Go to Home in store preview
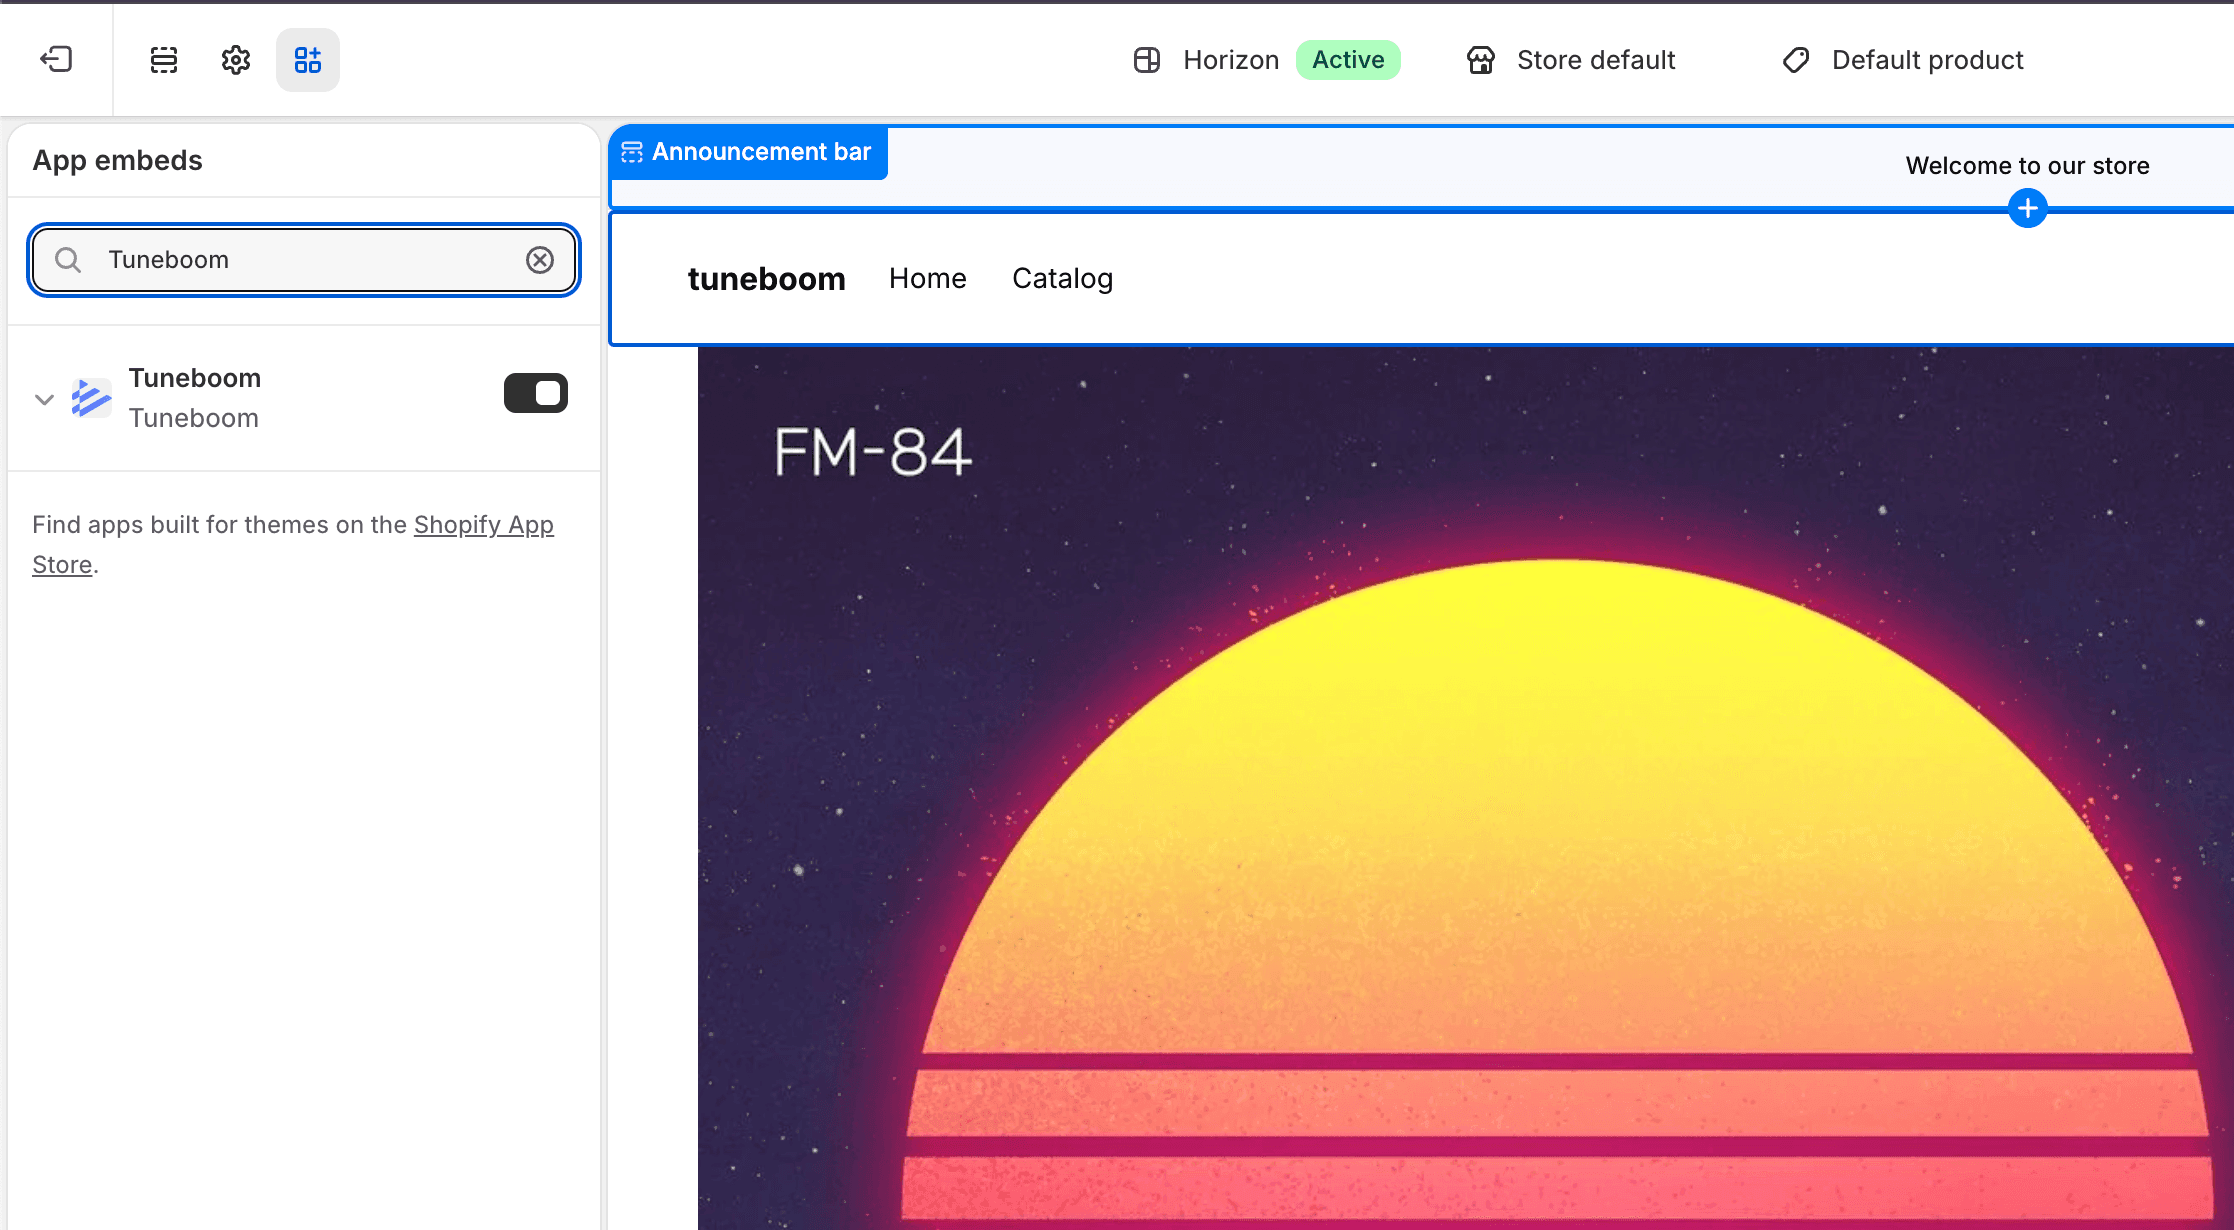The height and width of the screenshot is (1230, 2234). tap(928, 279)
